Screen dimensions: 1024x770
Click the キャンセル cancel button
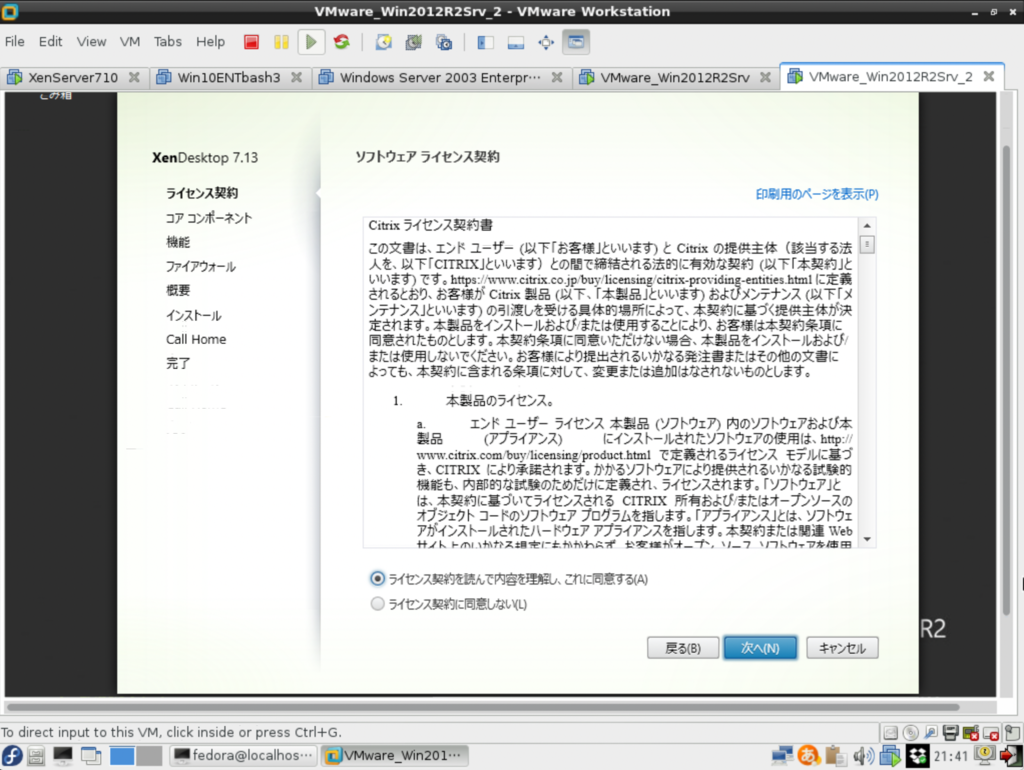pyautogui.click(x=842, y=648)
